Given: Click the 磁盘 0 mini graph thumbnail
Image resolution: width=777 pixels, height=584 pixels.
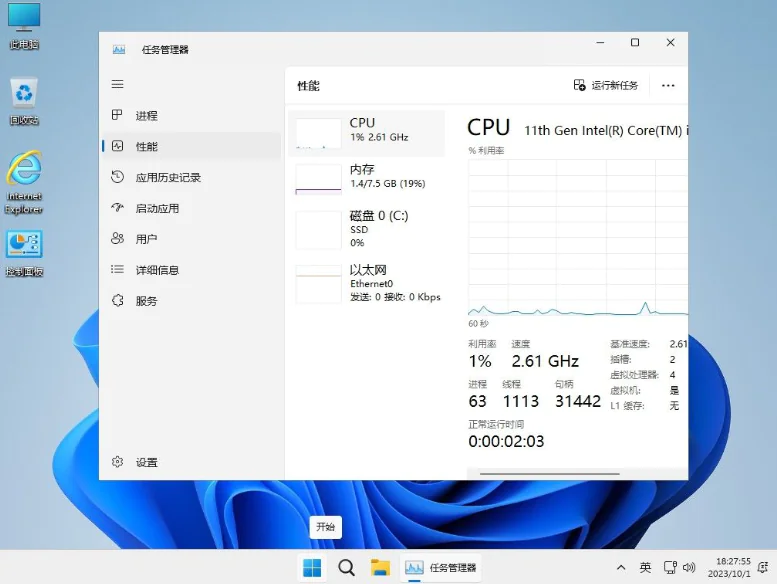Looking at the screenshot, I should [319, 230].
